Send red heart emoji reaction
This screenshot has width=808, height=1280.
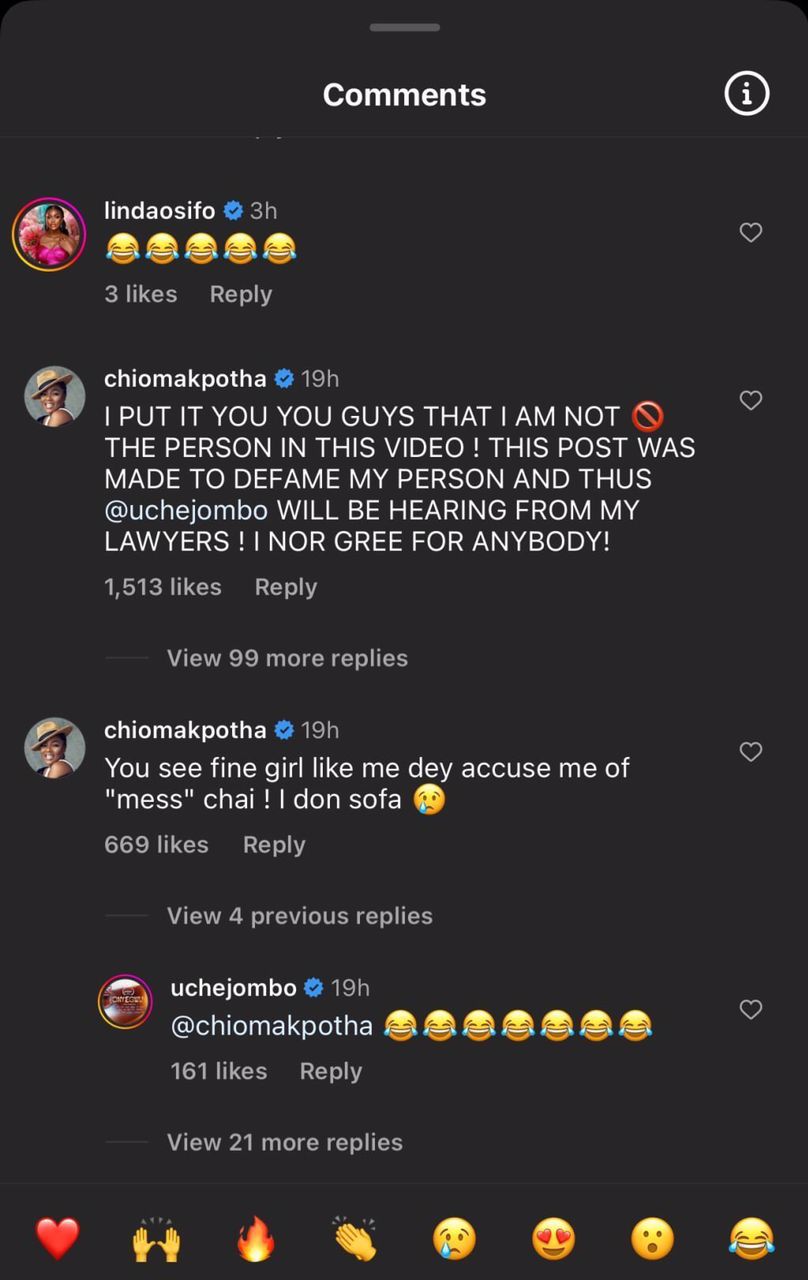57,1240
